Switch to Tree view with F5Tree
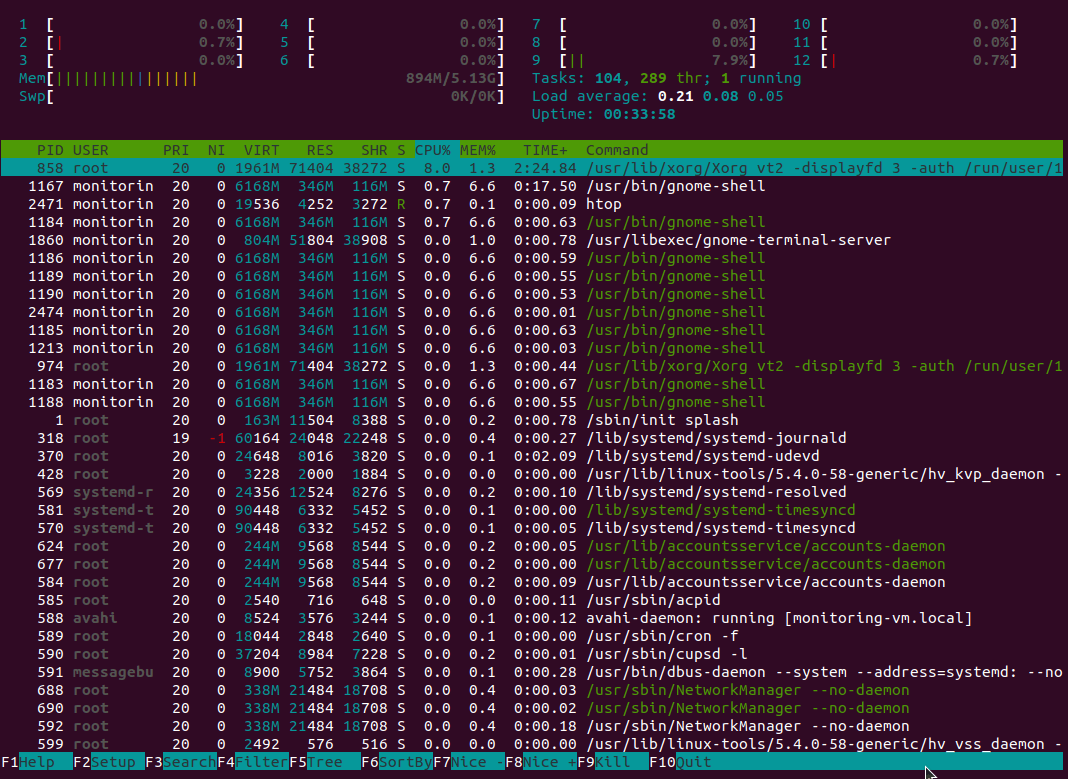This screenshot has width=1068, height=779. click(x=322, y=762)
